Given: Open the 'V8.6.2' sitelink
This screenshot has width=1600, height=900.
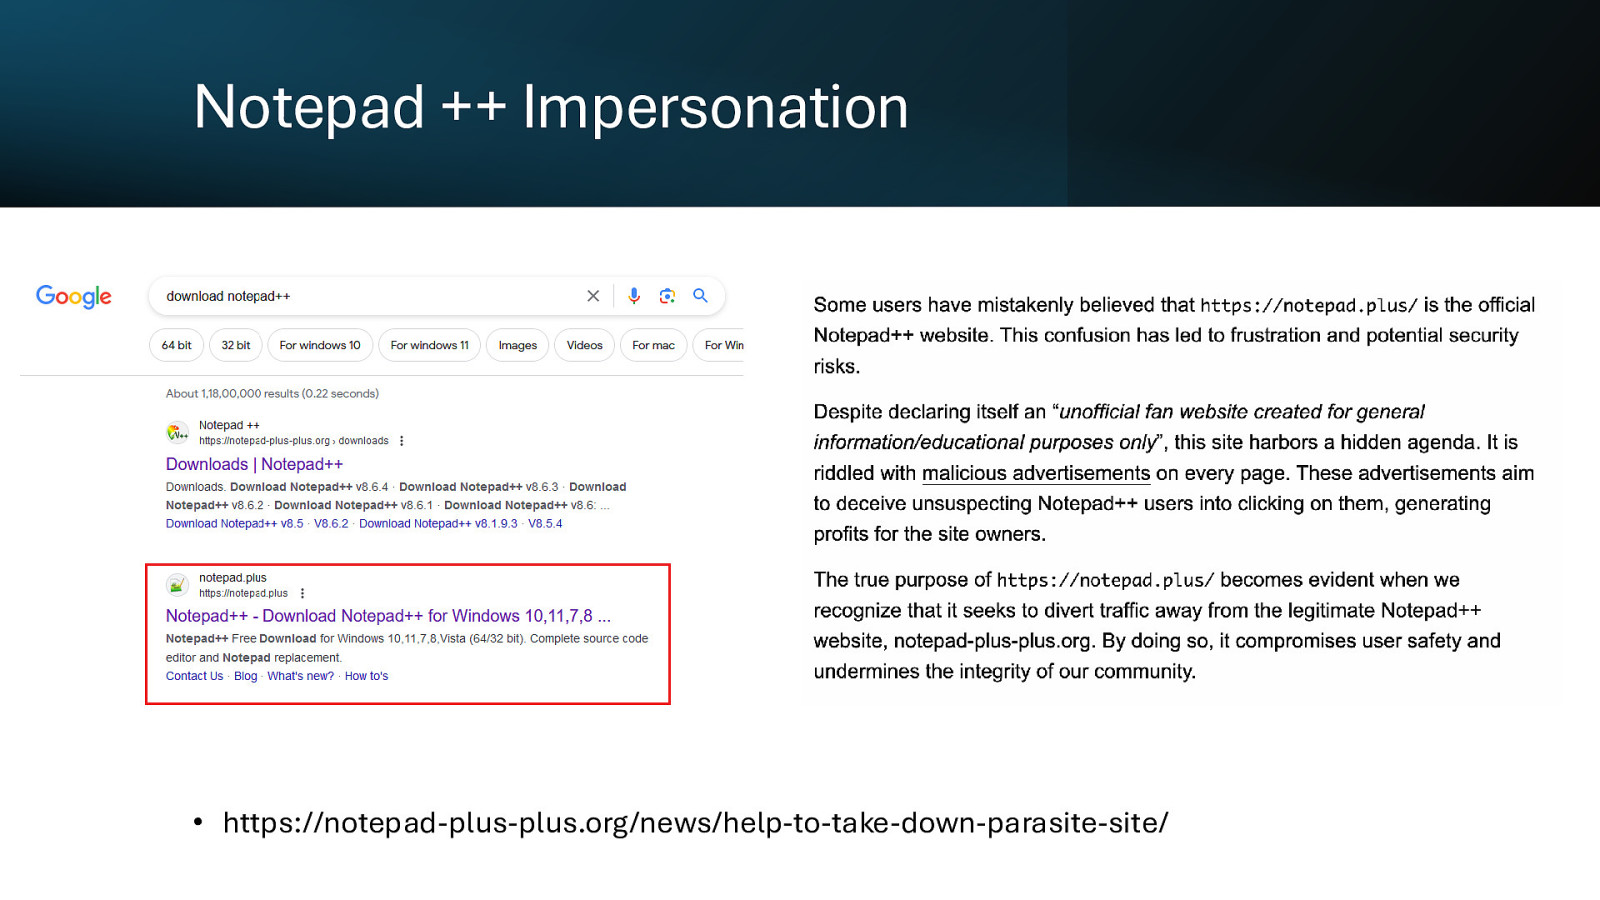Looking at the screenshot, I should pos(331,524).
